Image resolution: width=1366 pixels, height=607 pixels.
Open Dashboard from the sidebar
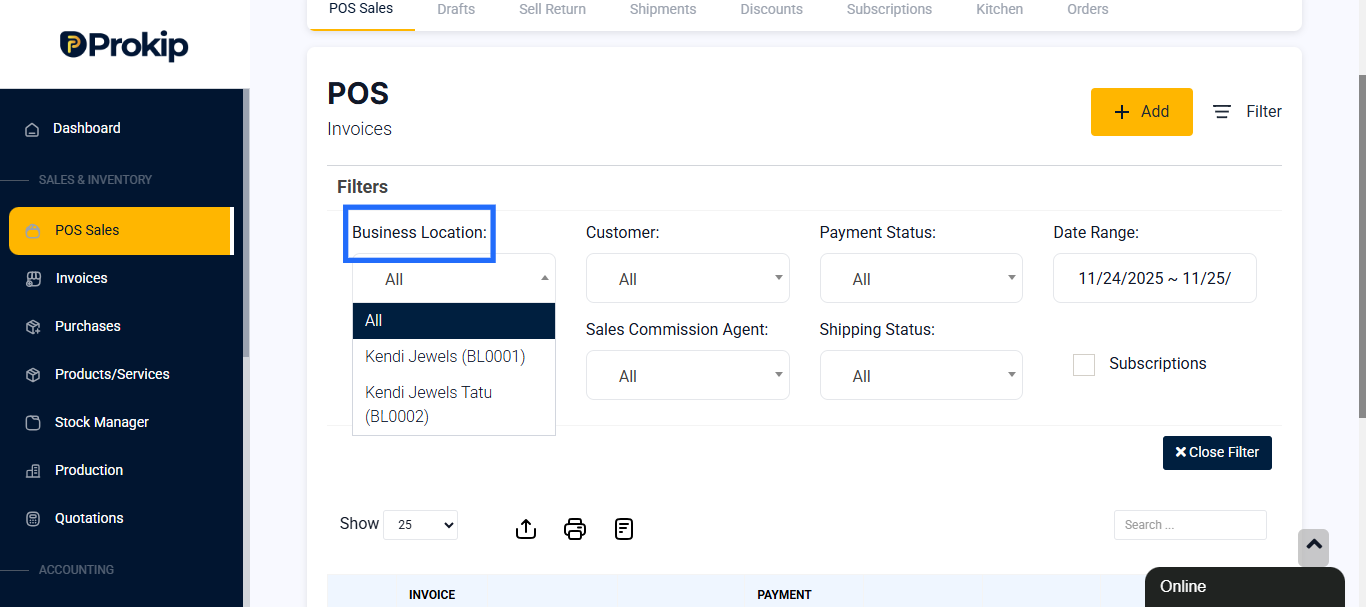point(87,129)
